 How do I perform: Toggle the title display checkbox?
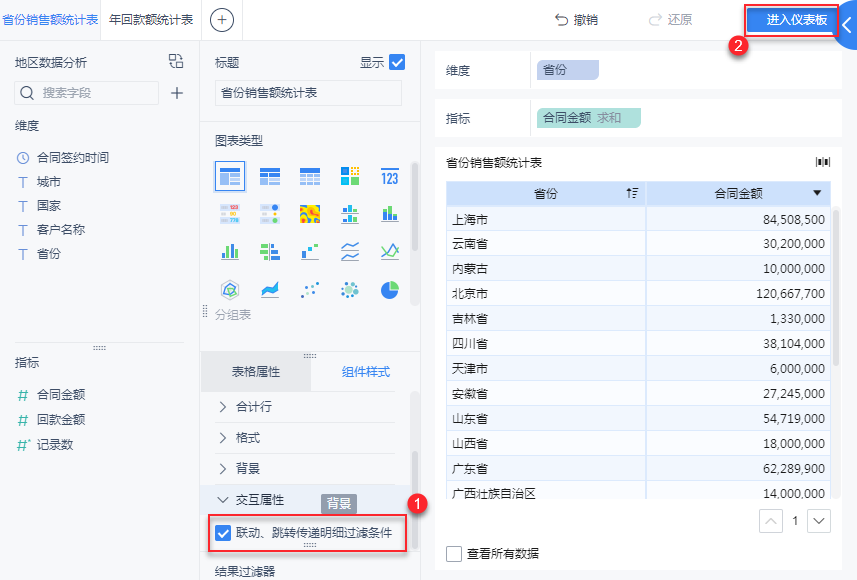tap(397, 62)
